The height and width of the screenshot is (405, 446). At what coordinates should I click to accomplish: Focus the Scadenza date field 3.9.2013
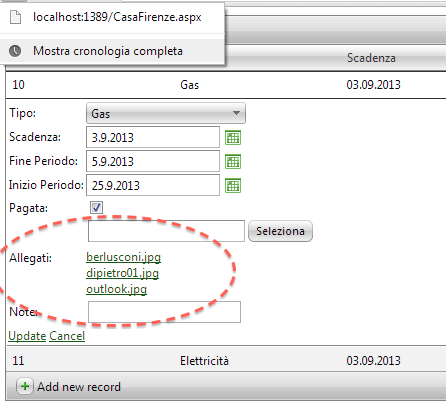pyautogui.click(x=153, y=137)
